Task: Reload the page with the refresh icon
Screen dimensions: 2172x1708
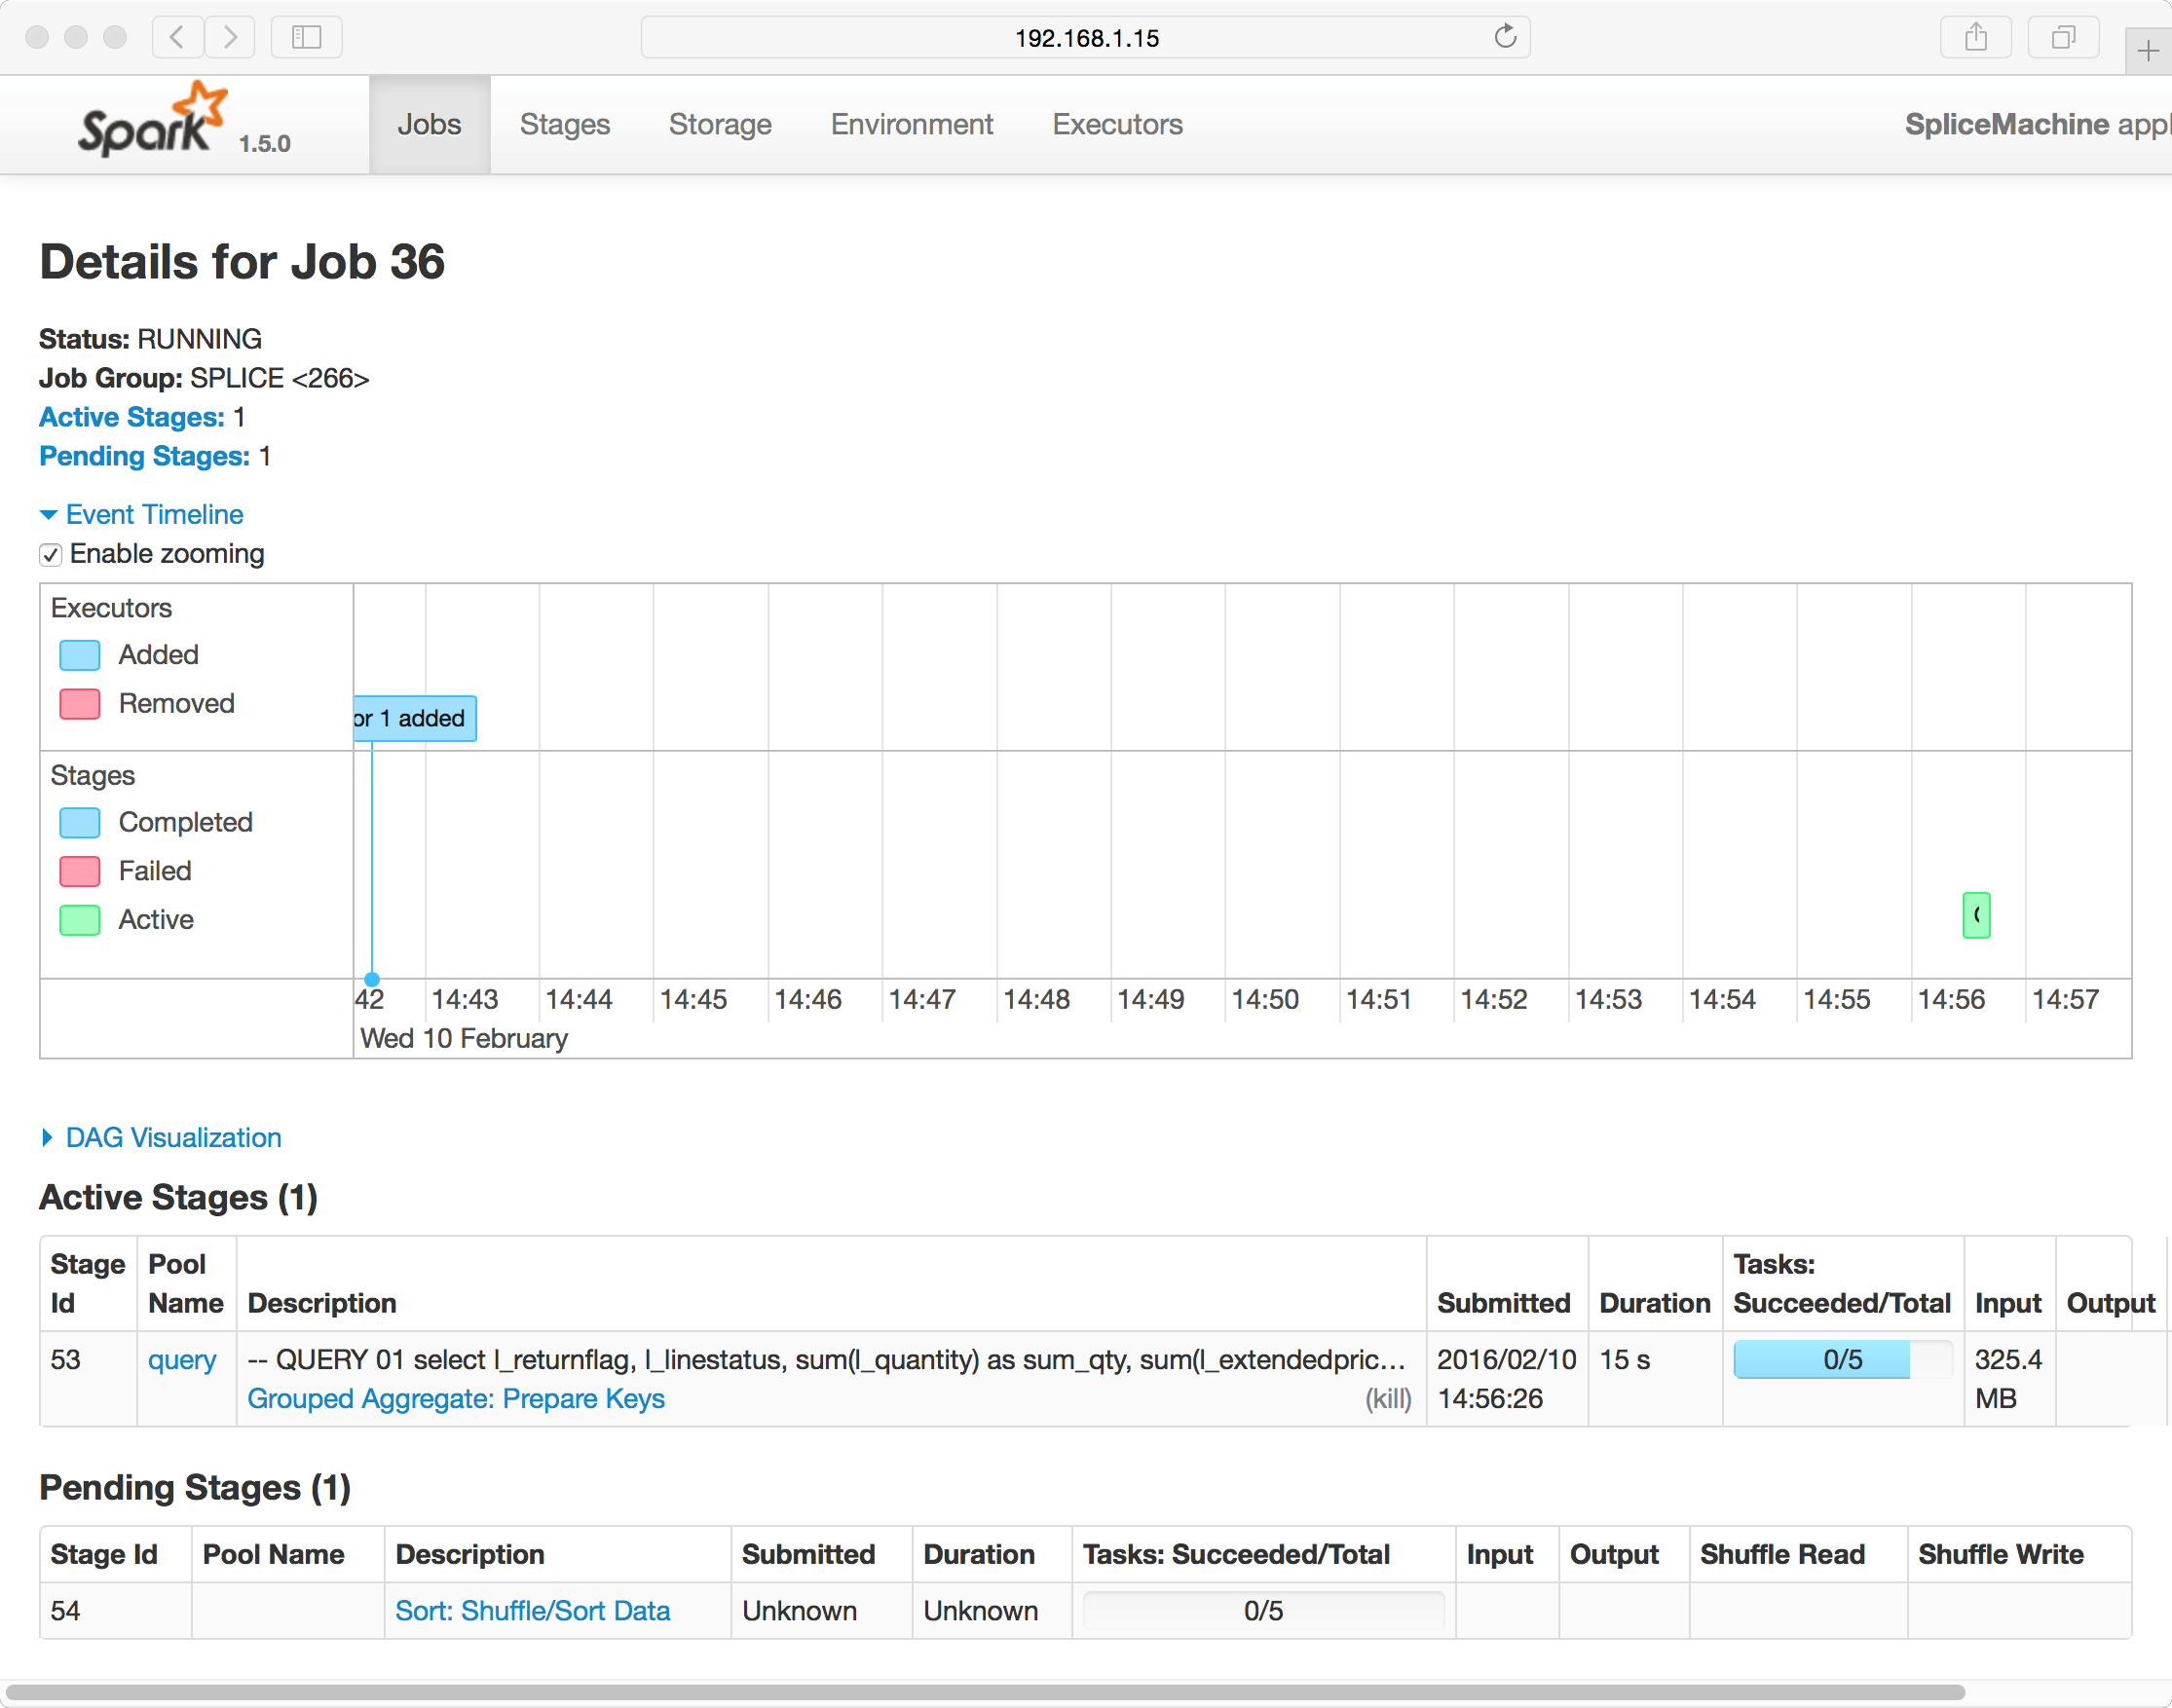Action: pyautogui.click(x=1505, y=37)
